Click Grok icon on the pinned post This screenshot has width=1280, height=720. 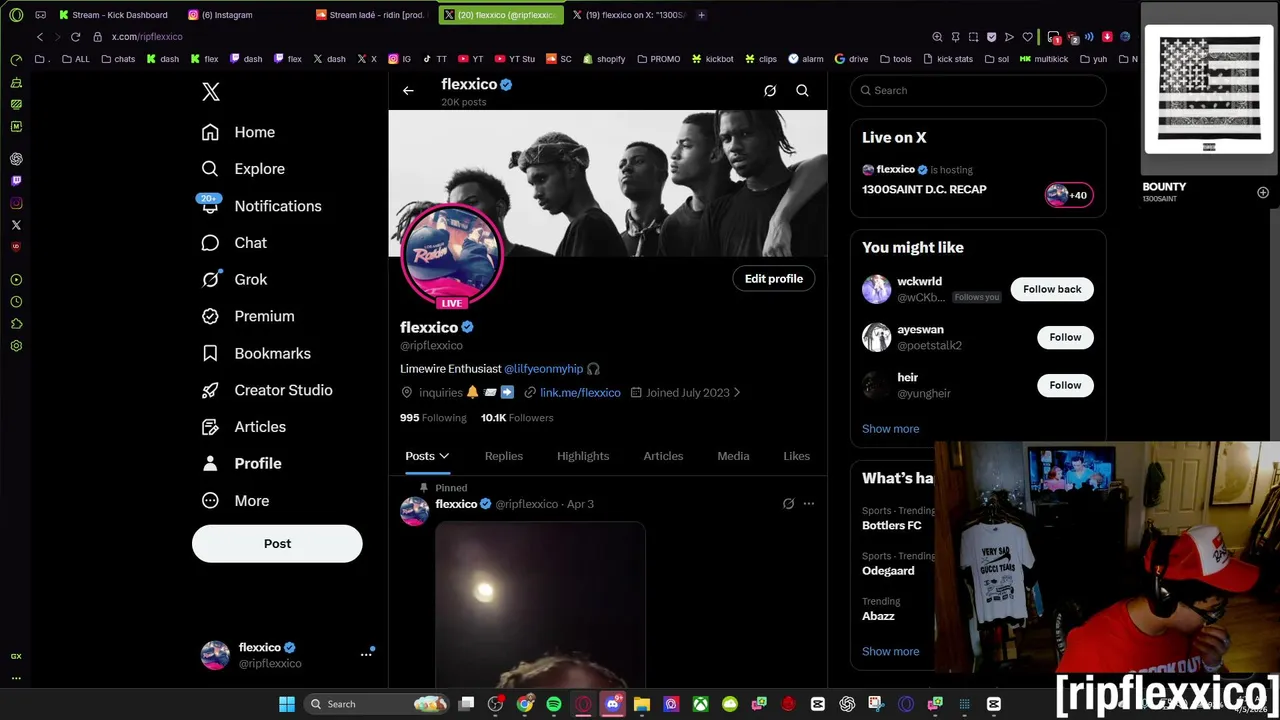tap(788, 504)
